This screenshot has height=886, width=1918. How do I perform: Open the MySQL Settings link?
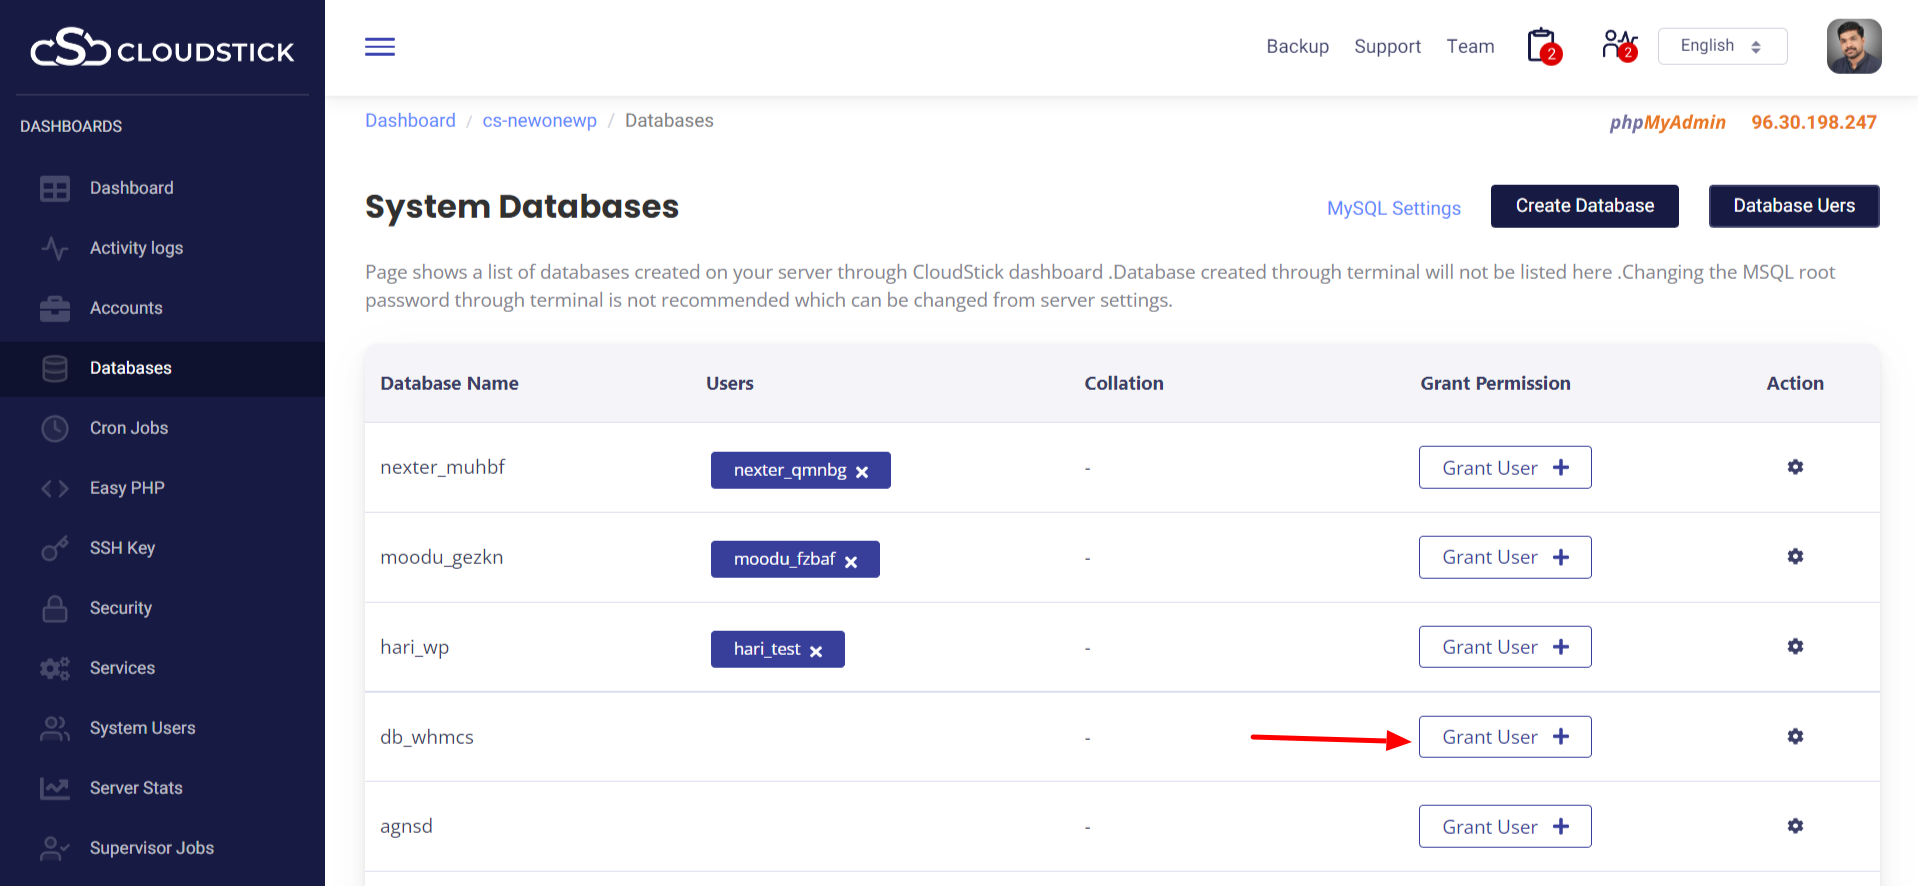(x=1393, y=208)
